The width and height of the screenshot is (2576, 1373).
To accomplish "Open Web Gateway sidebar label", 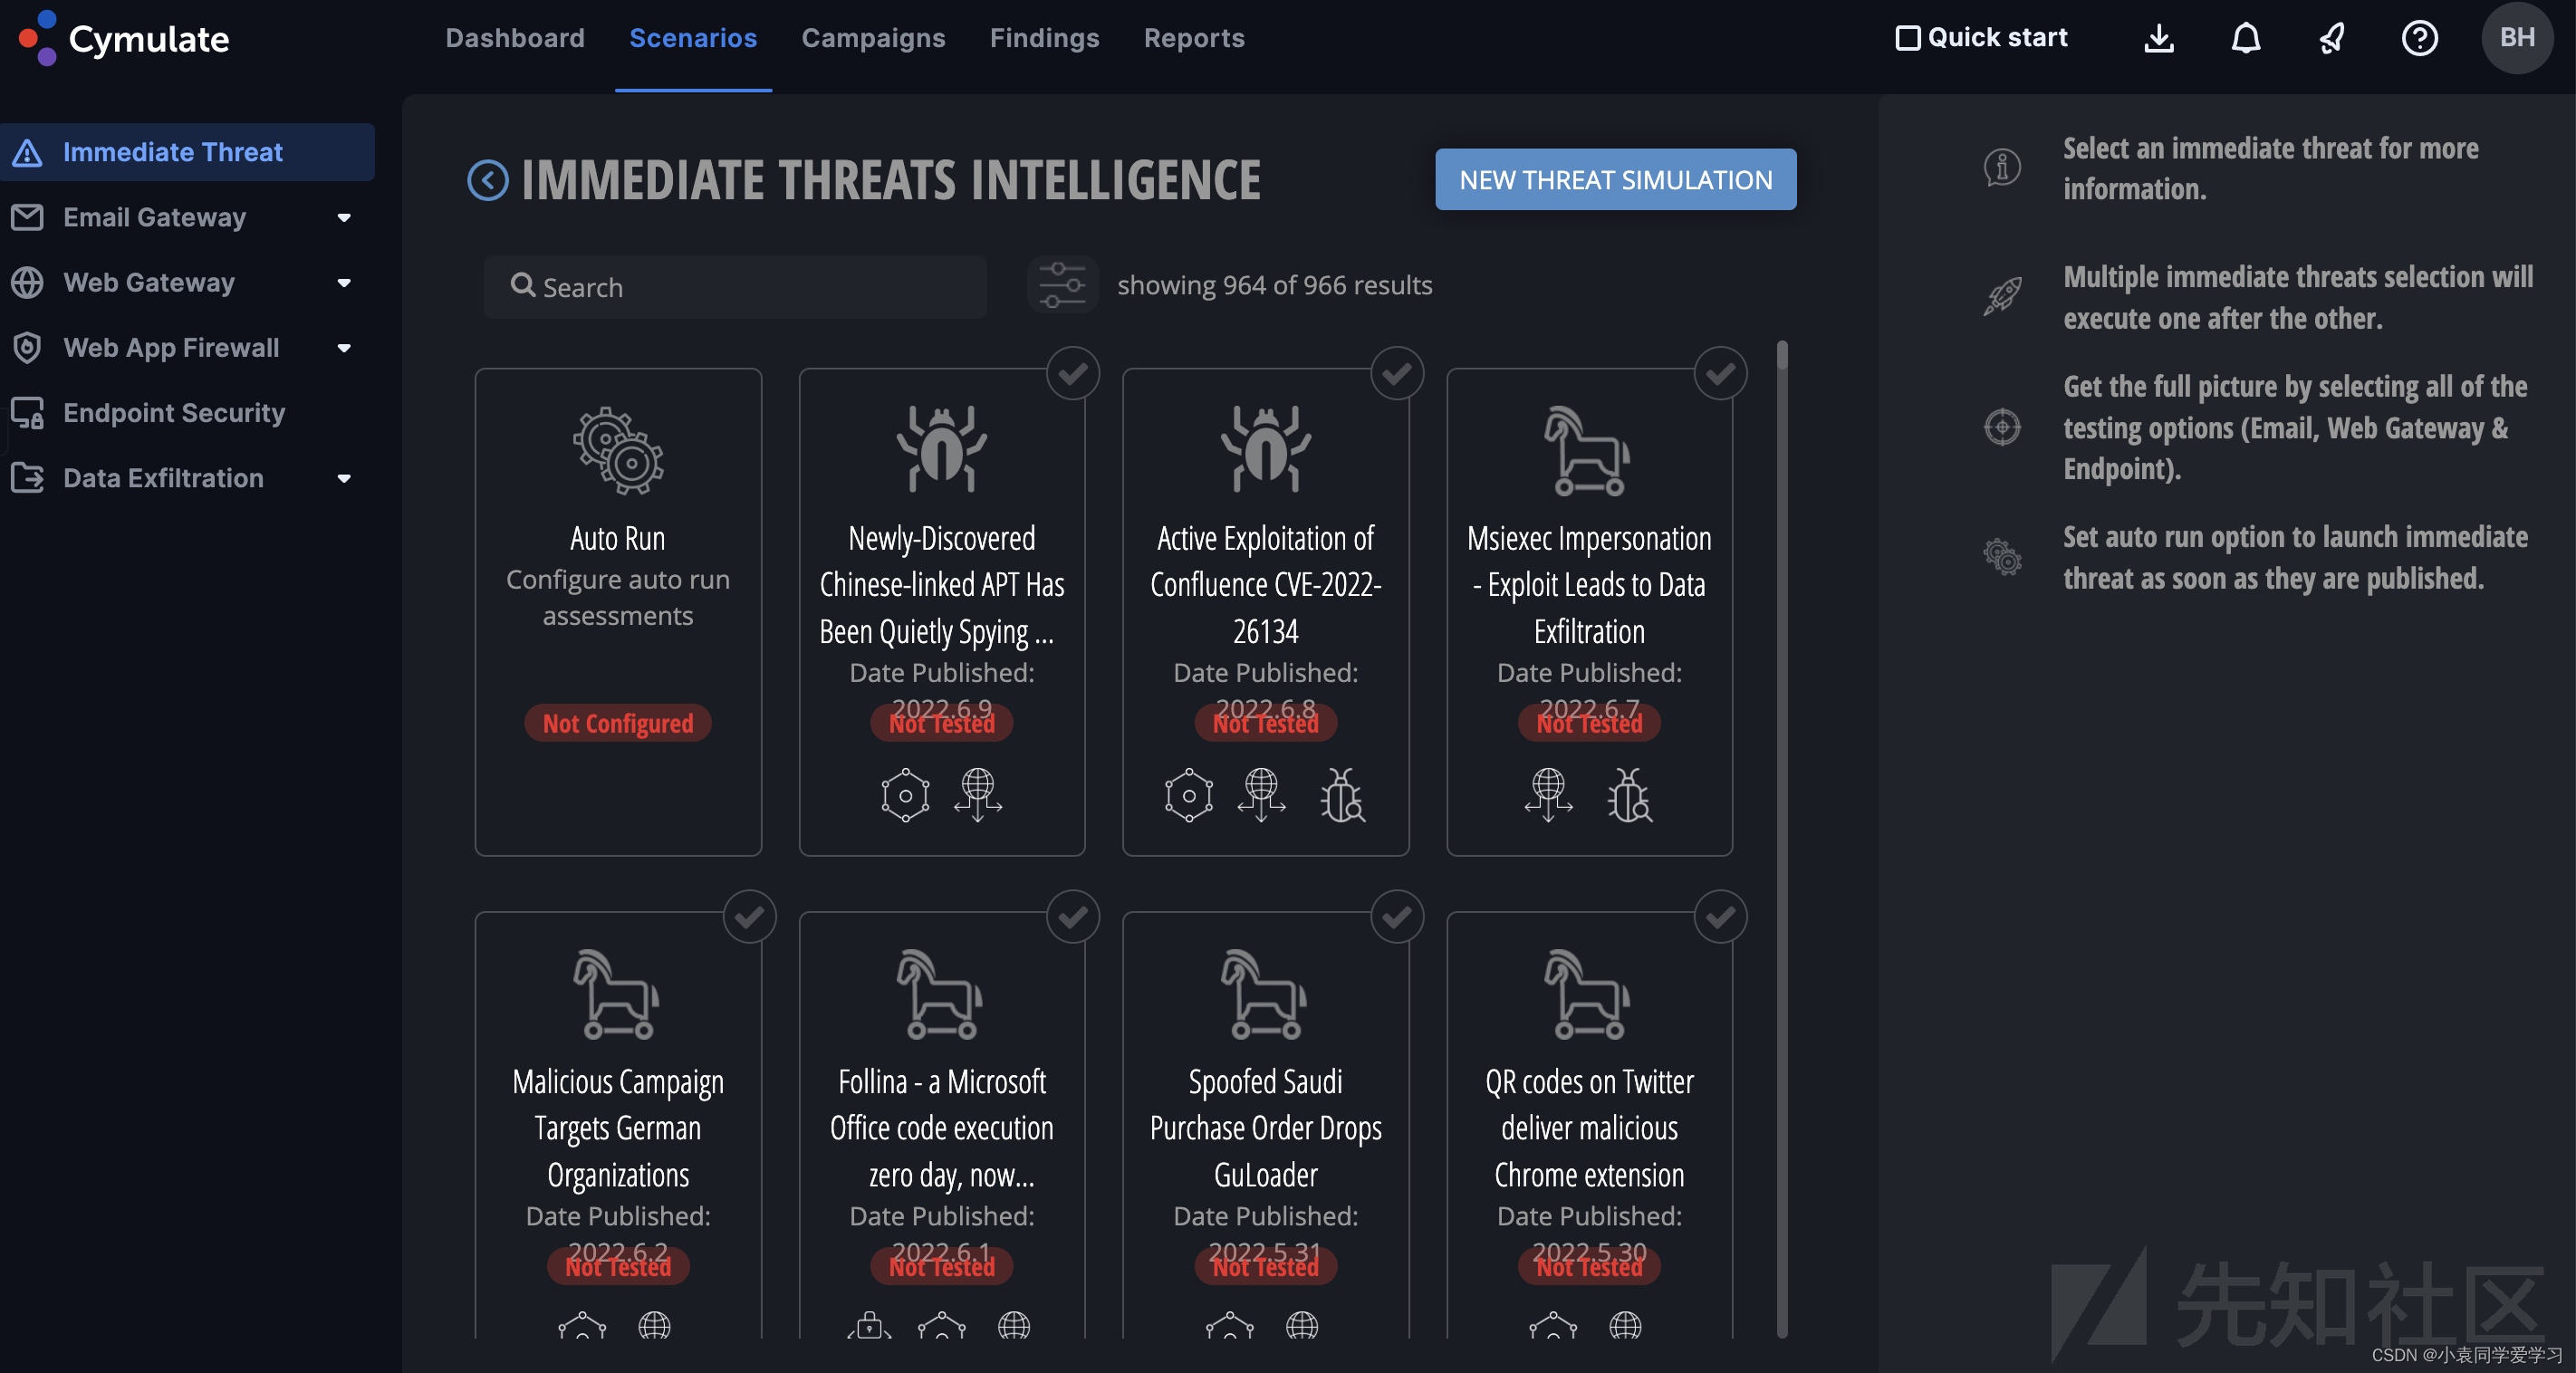I will coord(149,282).
